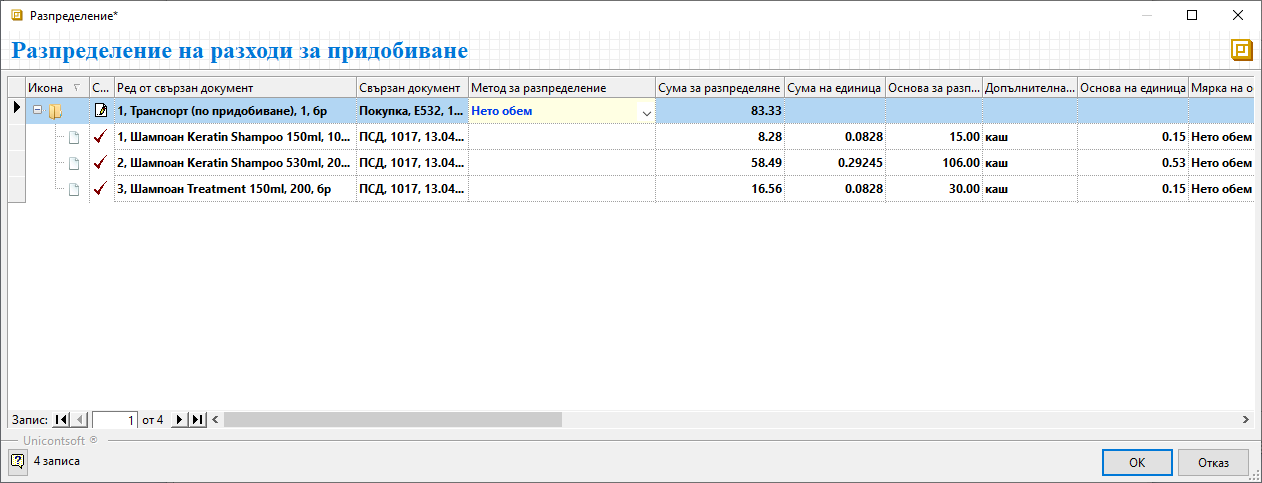Screen dimensions: 1262x483
Task: Click the folder icon in Транспорт row
Action: [x=55, y=111]
